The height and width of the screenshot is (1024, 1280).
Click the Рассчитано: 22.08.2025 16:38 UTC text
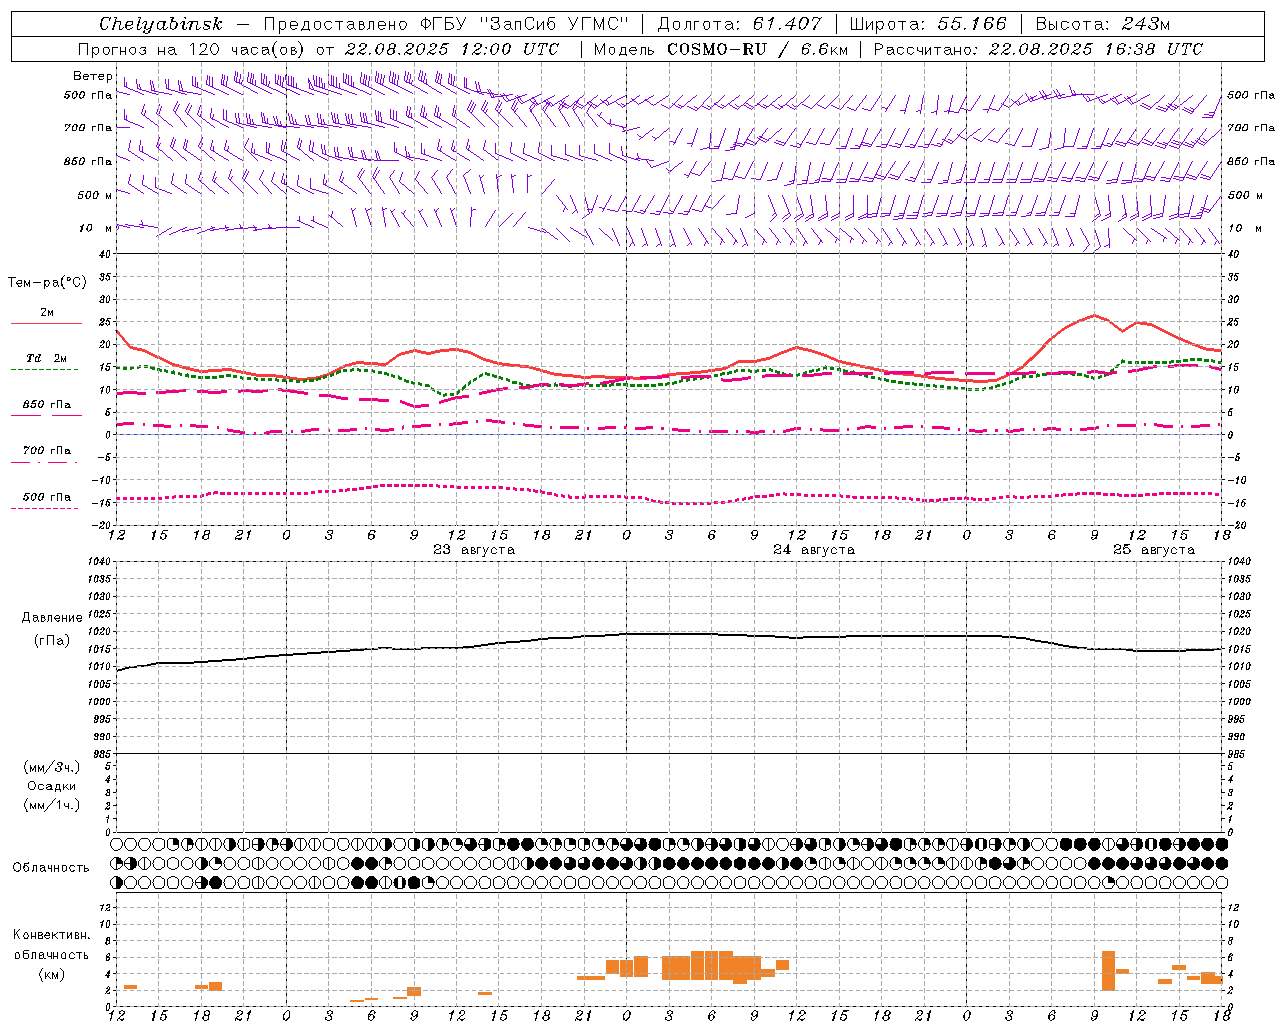point(1038,49)
